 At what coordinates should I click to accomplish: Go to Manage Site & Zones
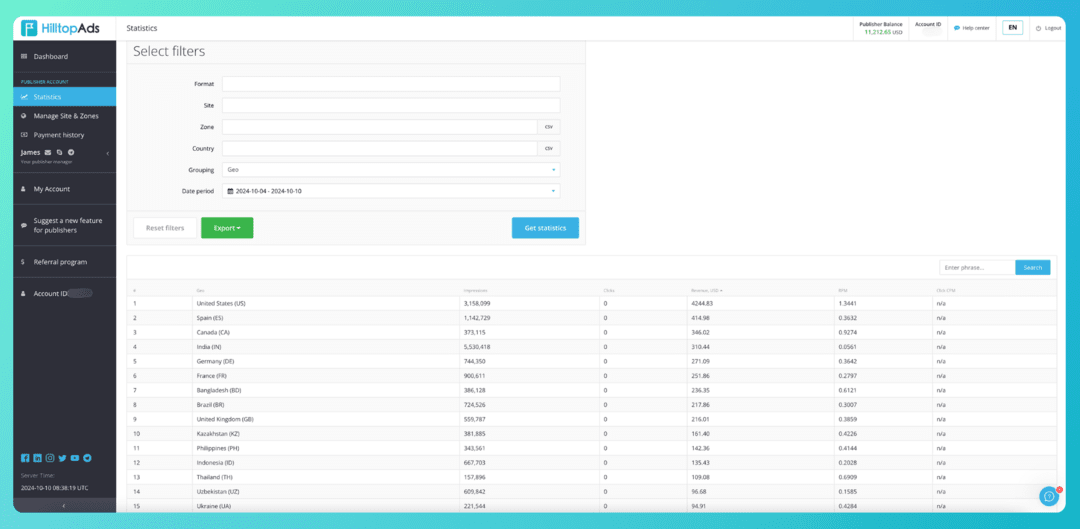(x=66, y=116)
